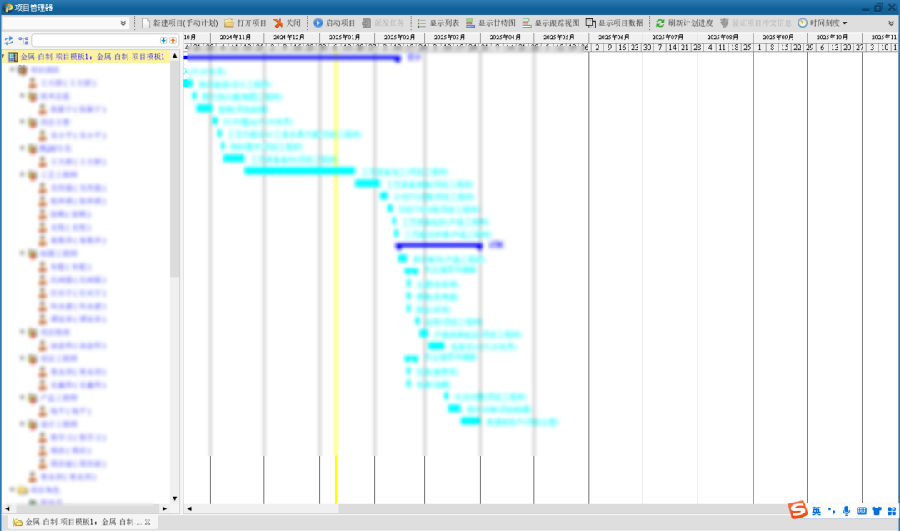Open the 显示跟踪视图 tracking view

pyautogui.click(x=550, y=23)
